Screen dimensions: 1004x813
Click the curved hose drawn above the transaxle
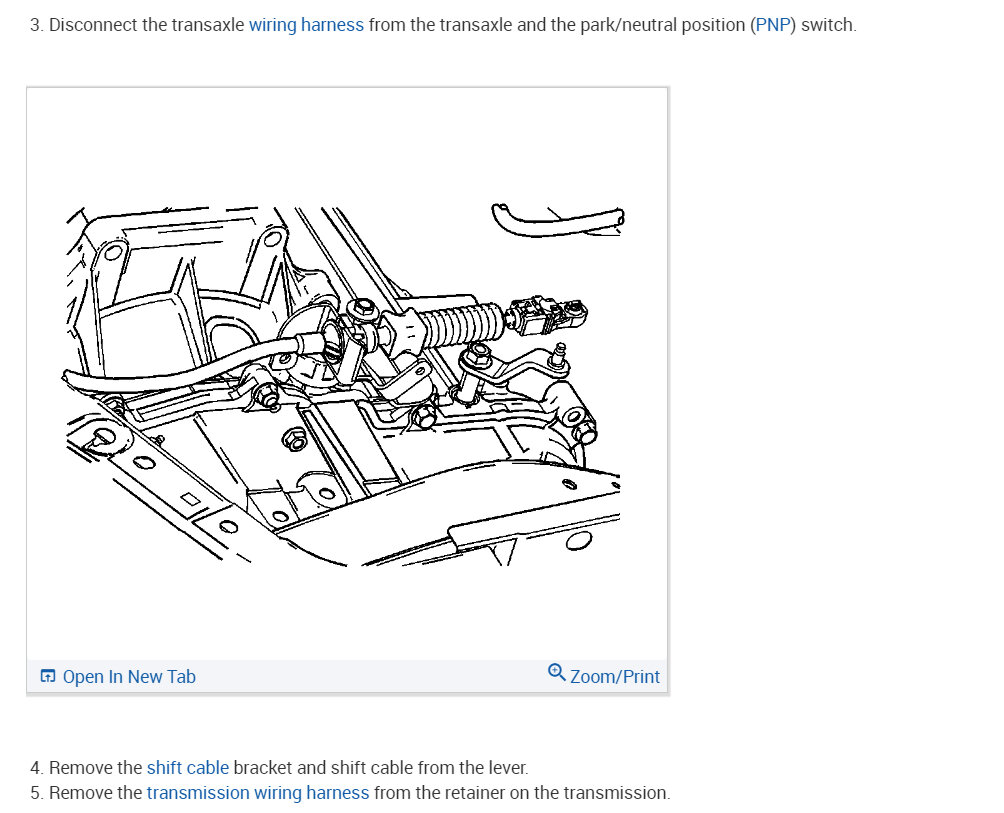pos(558,220)
